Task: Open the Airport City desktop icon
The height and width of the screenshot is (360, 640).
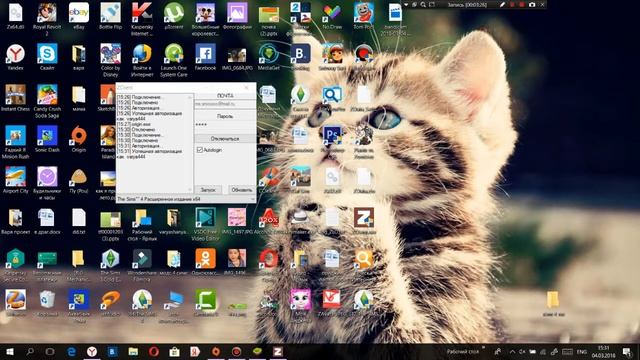Action: [x=16, y=180]
